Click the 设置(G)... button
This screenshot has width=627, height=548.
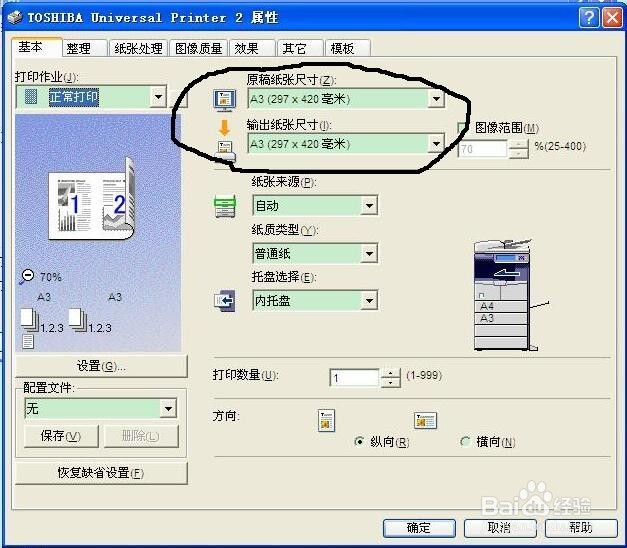(x=101, y=366)
